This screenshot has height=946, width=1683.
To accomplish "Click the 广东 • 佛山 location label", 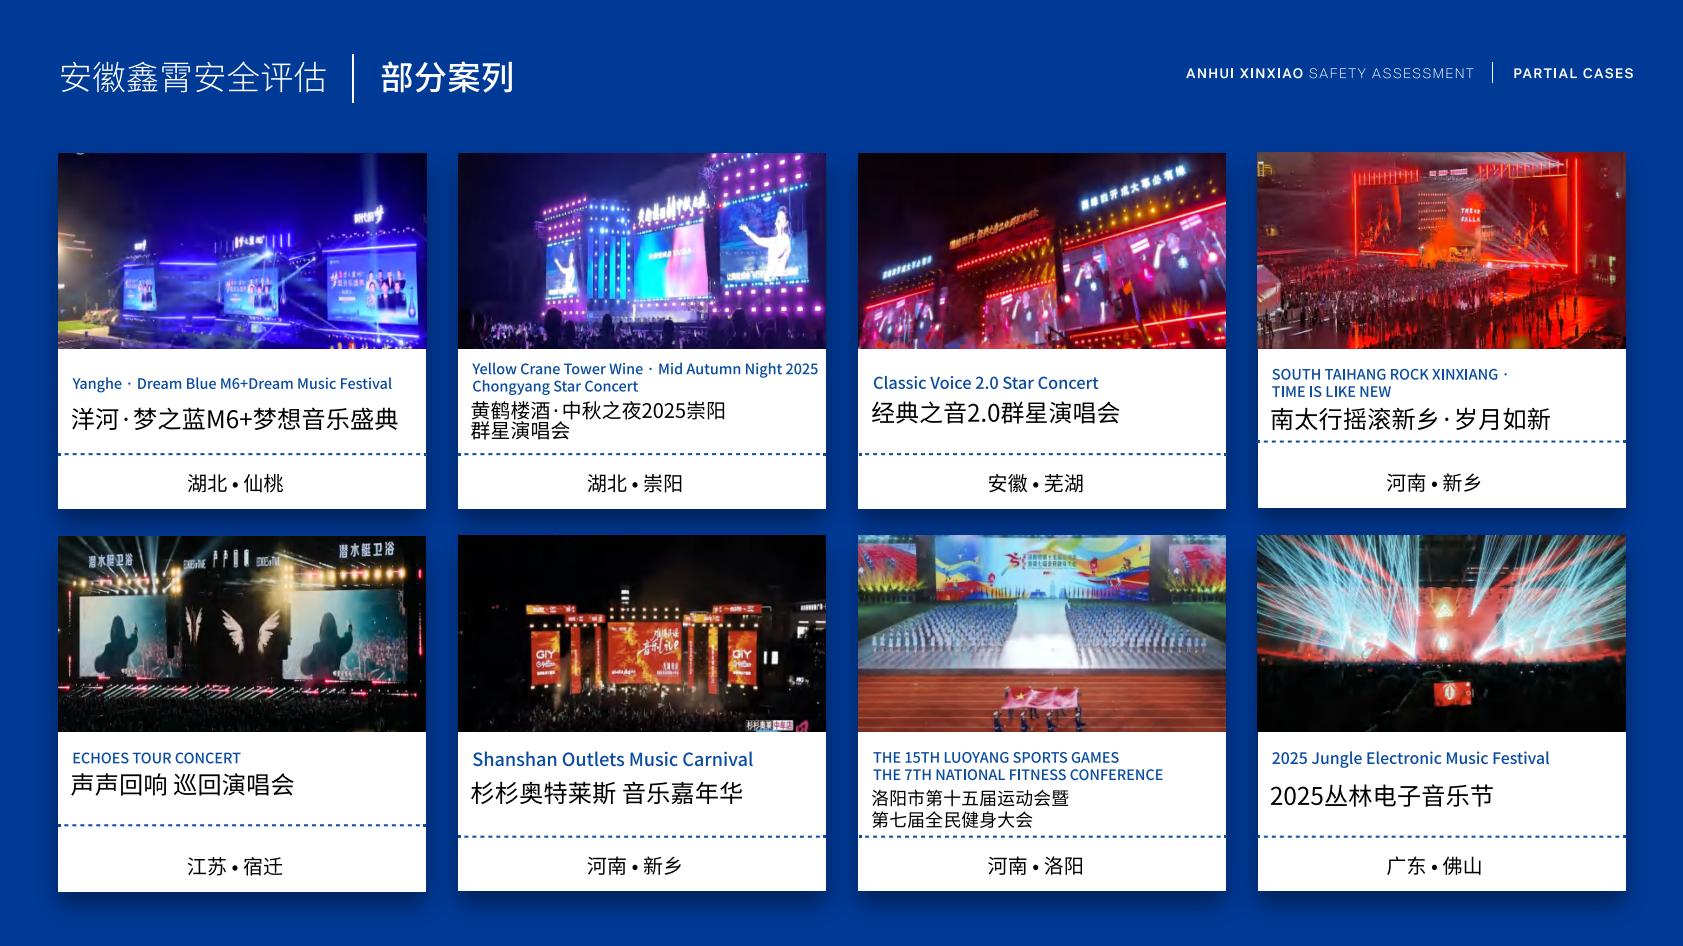I will point(1434,866).
